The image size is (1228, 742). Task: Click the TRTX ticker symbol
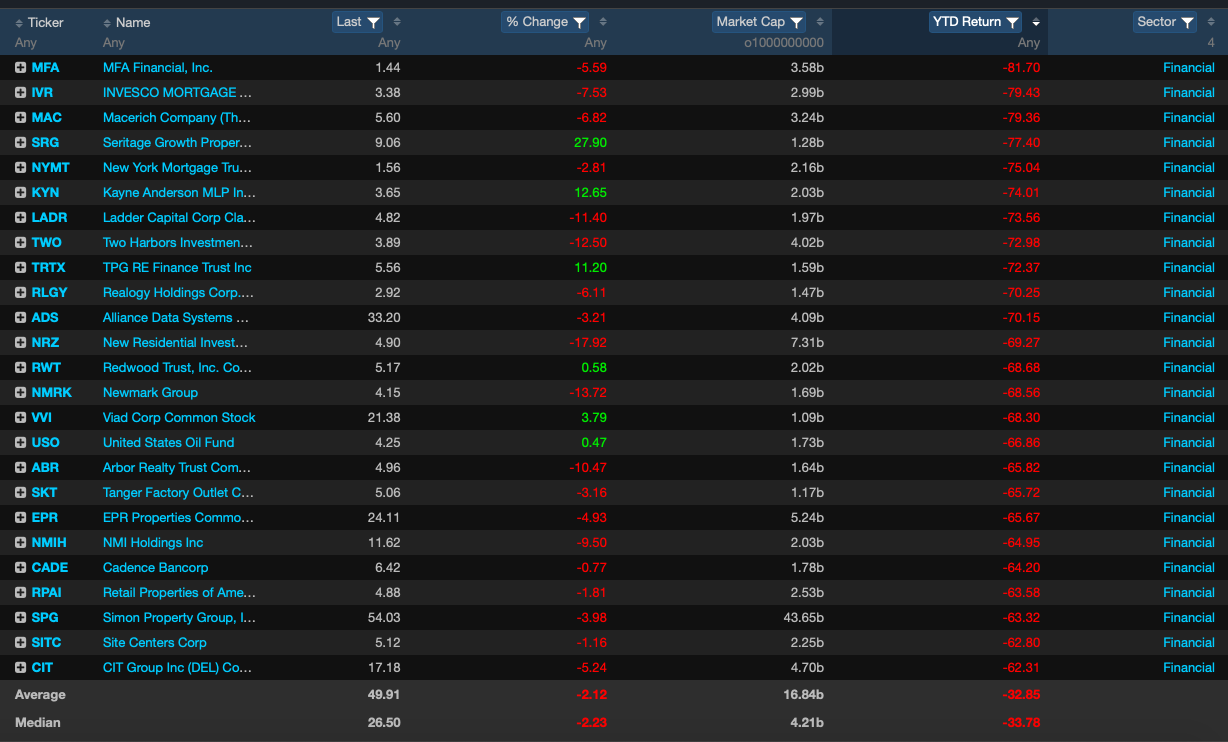point(49,267)
